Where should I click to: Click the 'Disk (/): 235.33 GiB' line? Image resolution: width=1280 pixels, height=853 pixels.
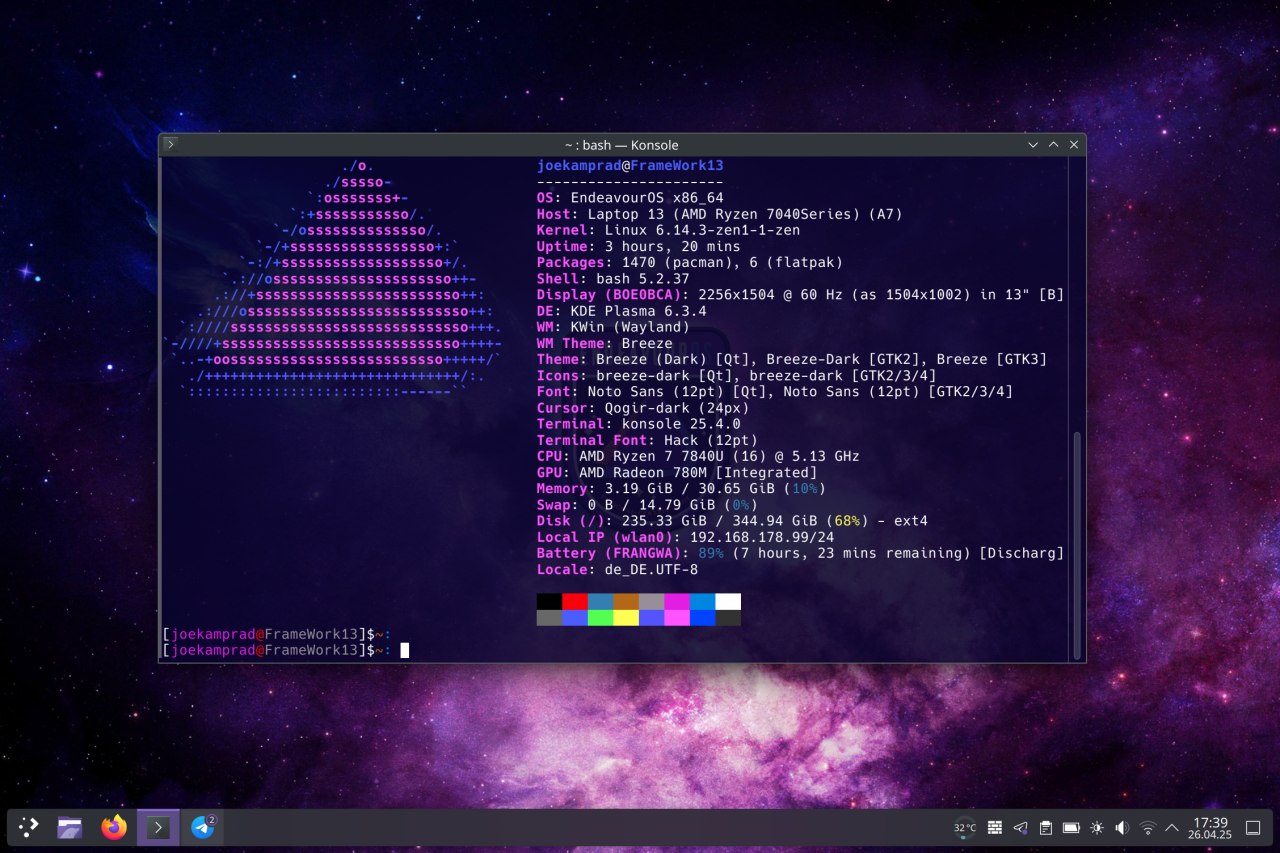[x=732, y=521]
